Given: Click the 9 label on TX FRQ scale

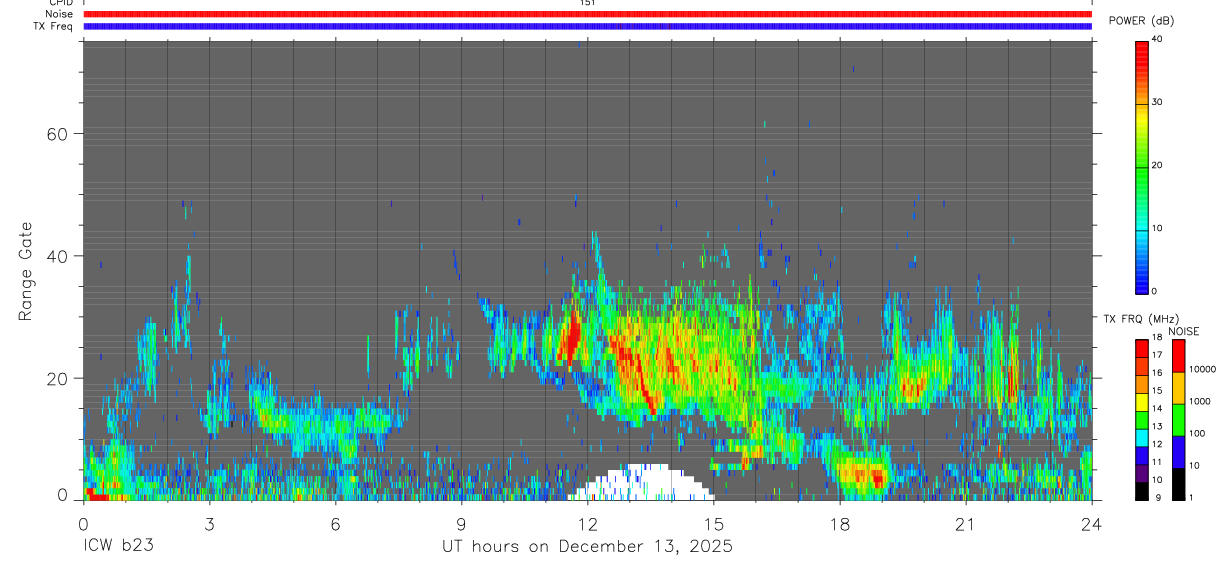Looking at the screenshot, I should pyautogui.click(x=1158, y=497).
